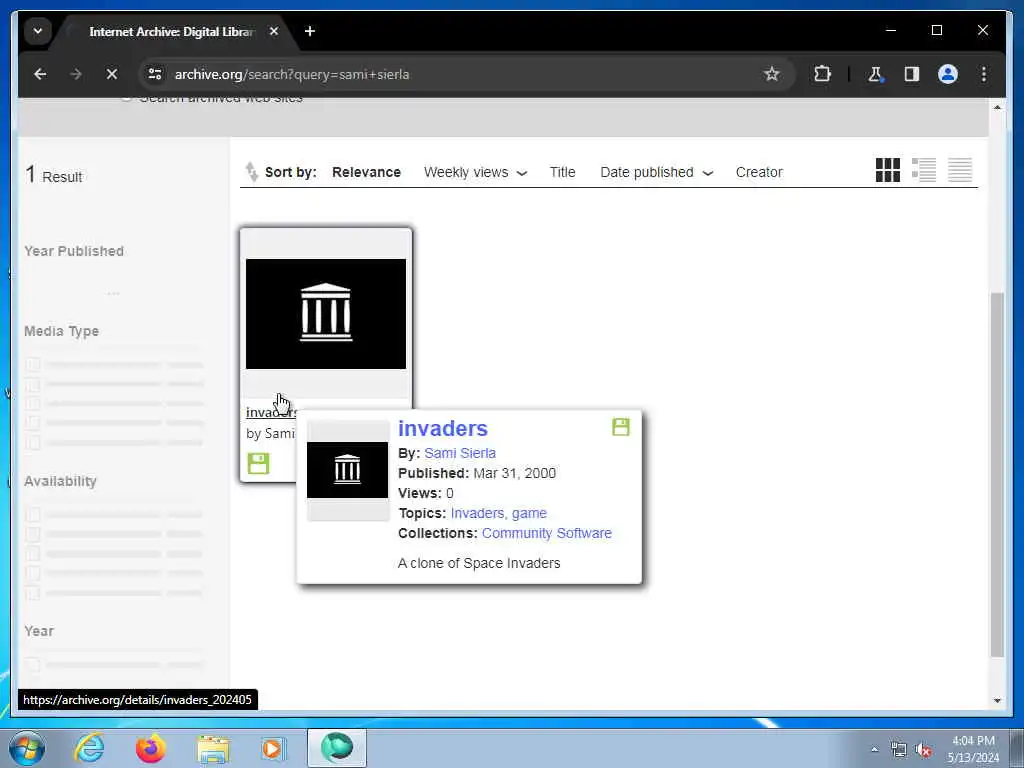
Task: Click 'A clone of Space Invaders' description
Action: 479,564
